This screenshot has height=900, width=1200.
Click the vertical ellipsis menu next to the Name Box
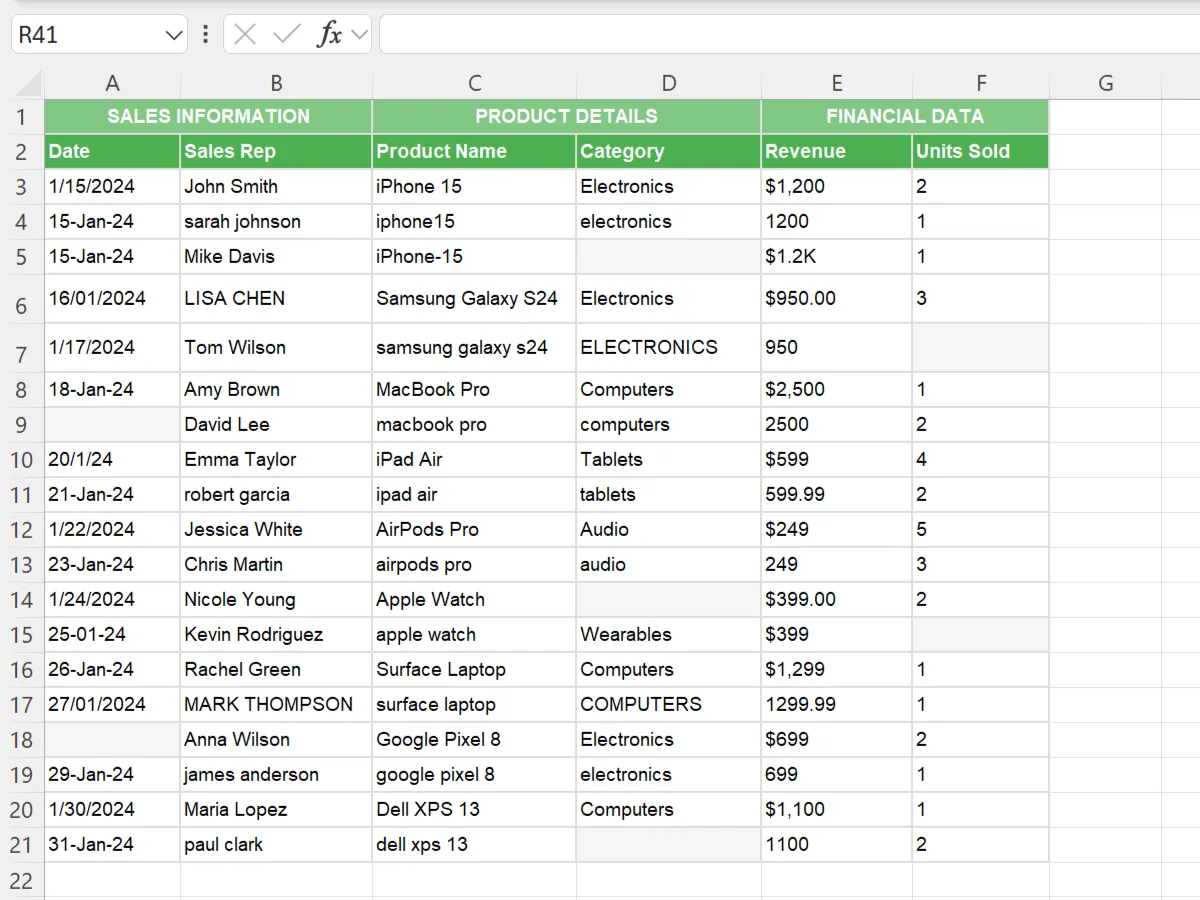click(x=205, y=33)
